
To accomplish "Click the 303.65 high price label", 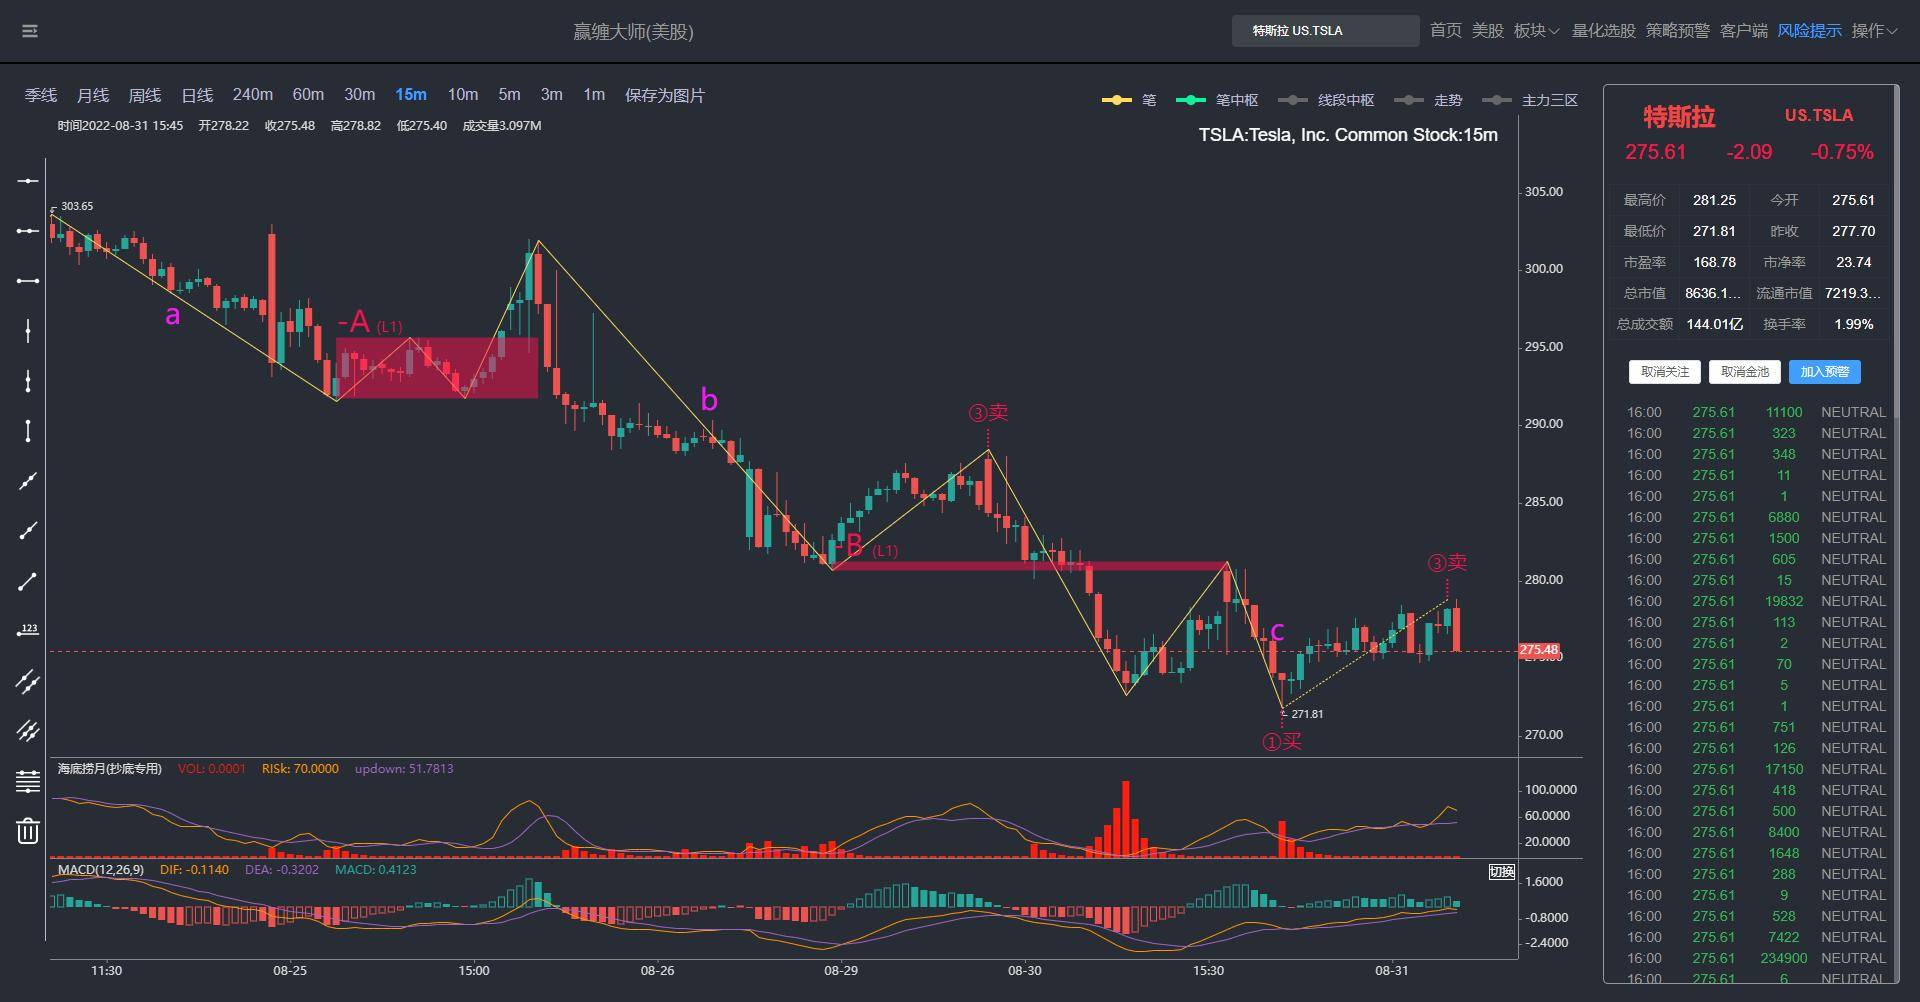I will coord(77,206).
